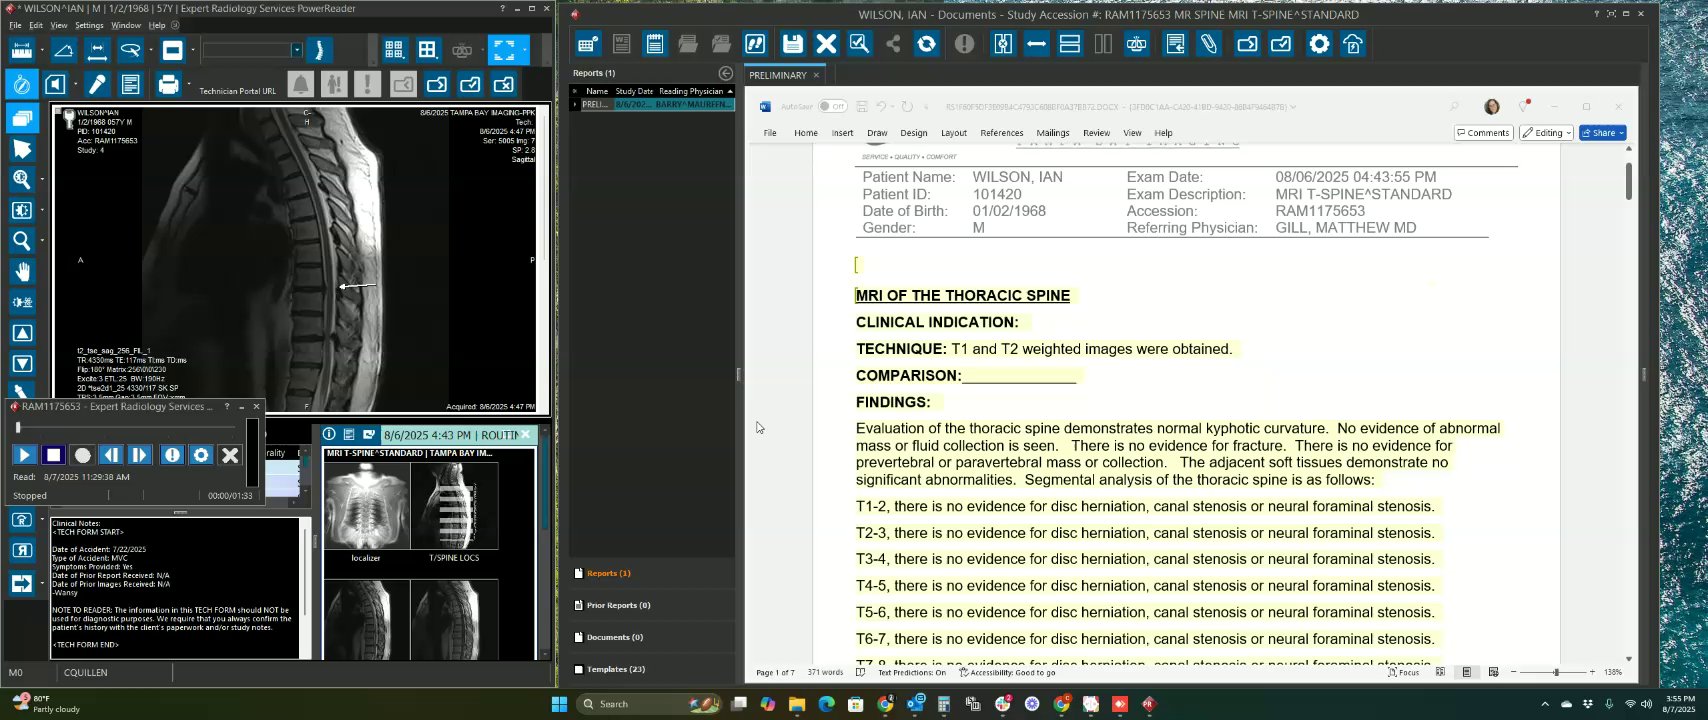Select the lasso region-of-interest tool

coord(130,50)
